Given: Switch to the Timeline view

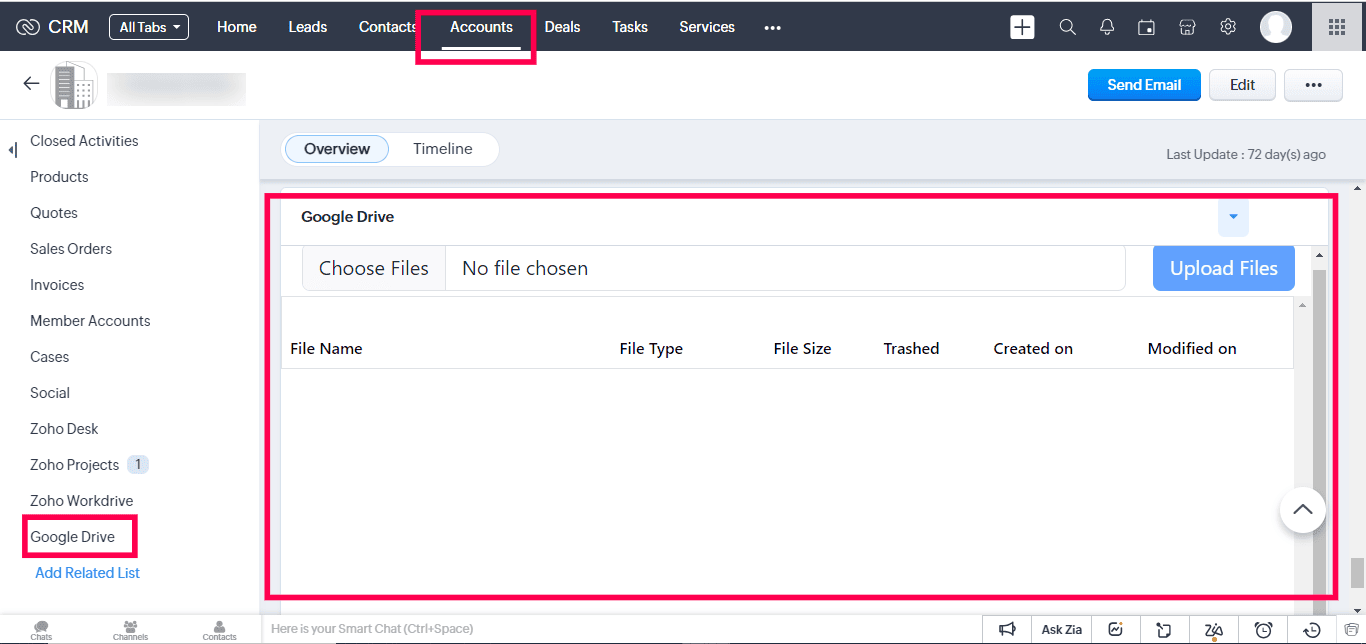Looking at the screenshot, I should pyautogui.click(x=443, y=149).
